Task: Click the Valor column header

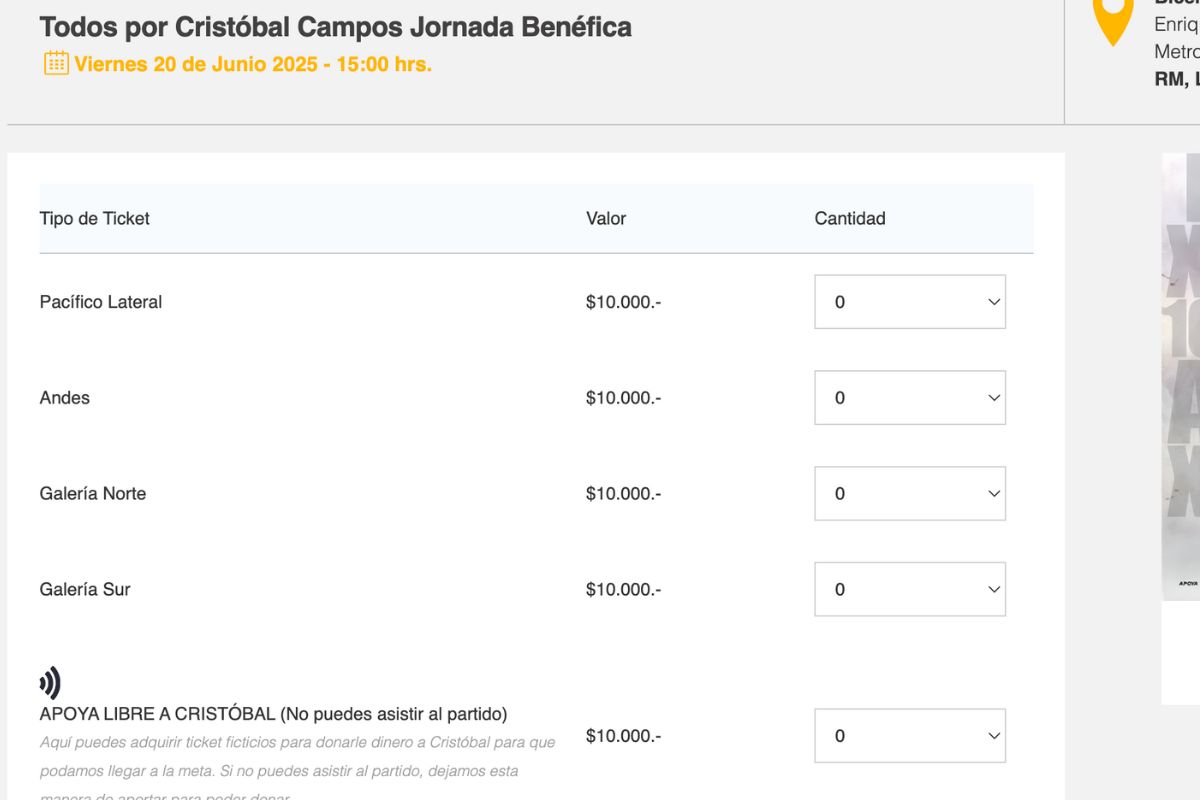Action: click(x=606, y=219)
